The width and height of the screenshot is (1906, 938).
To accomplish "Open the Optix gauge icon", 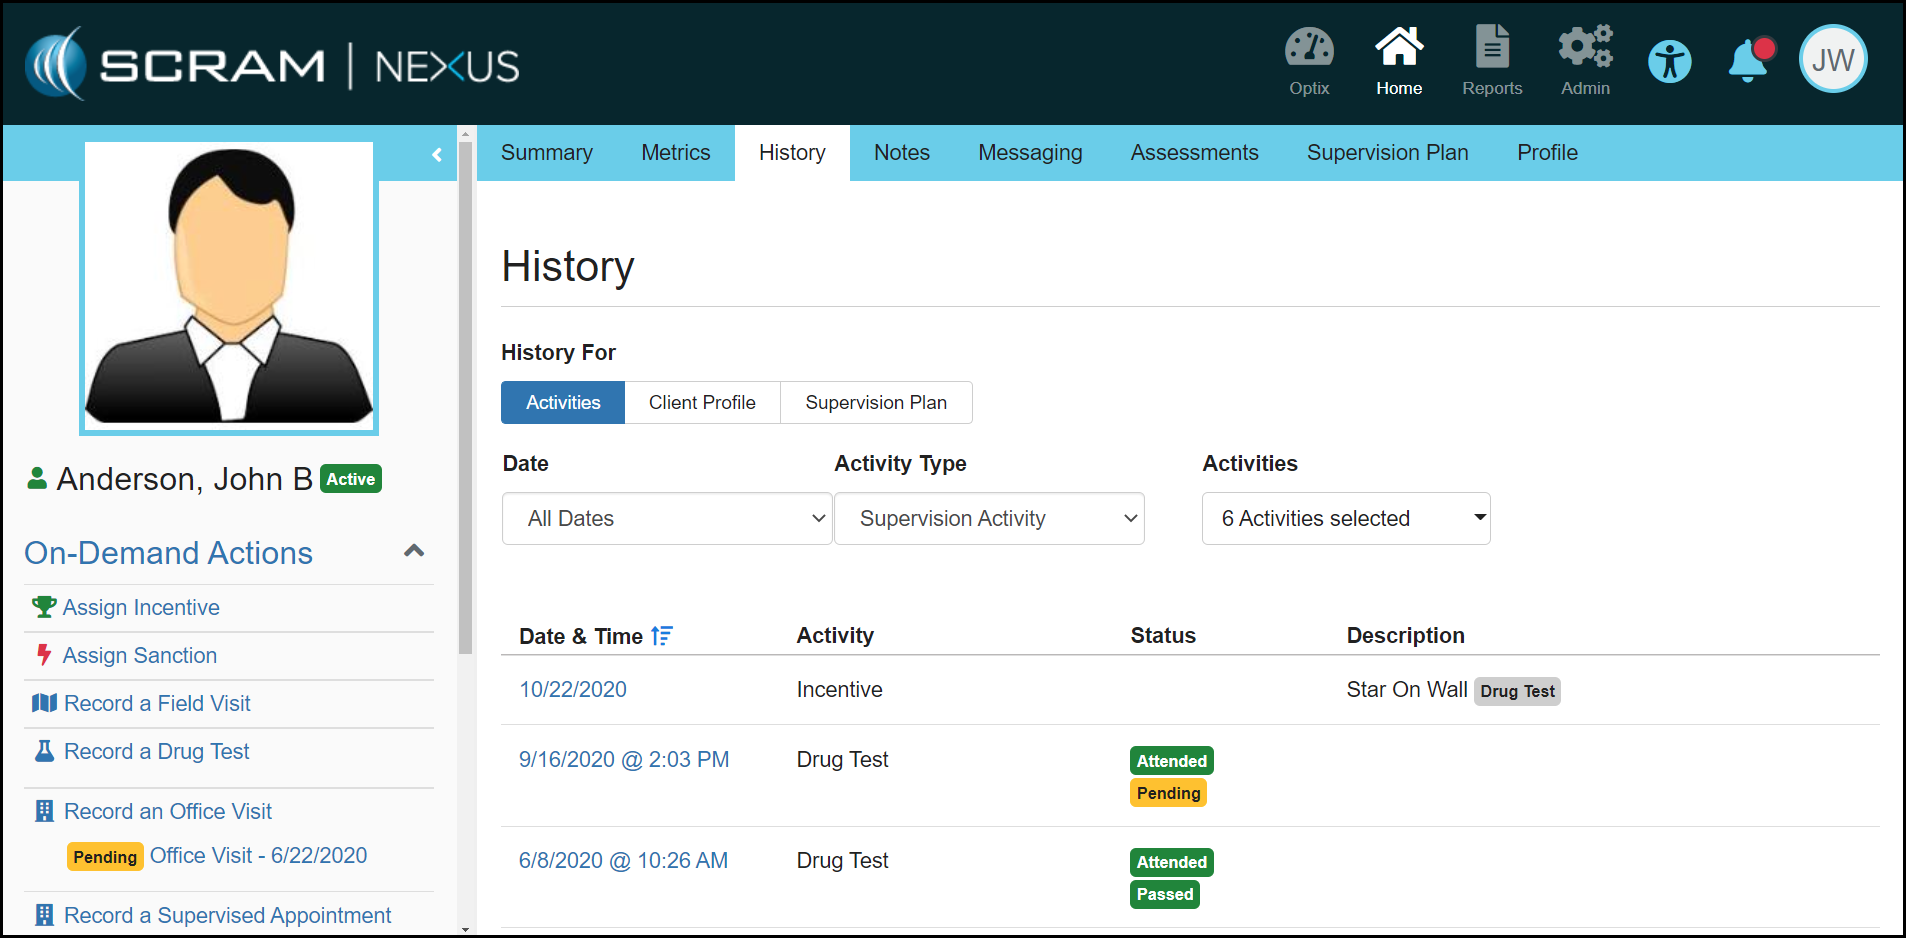I will point(1308,49).
